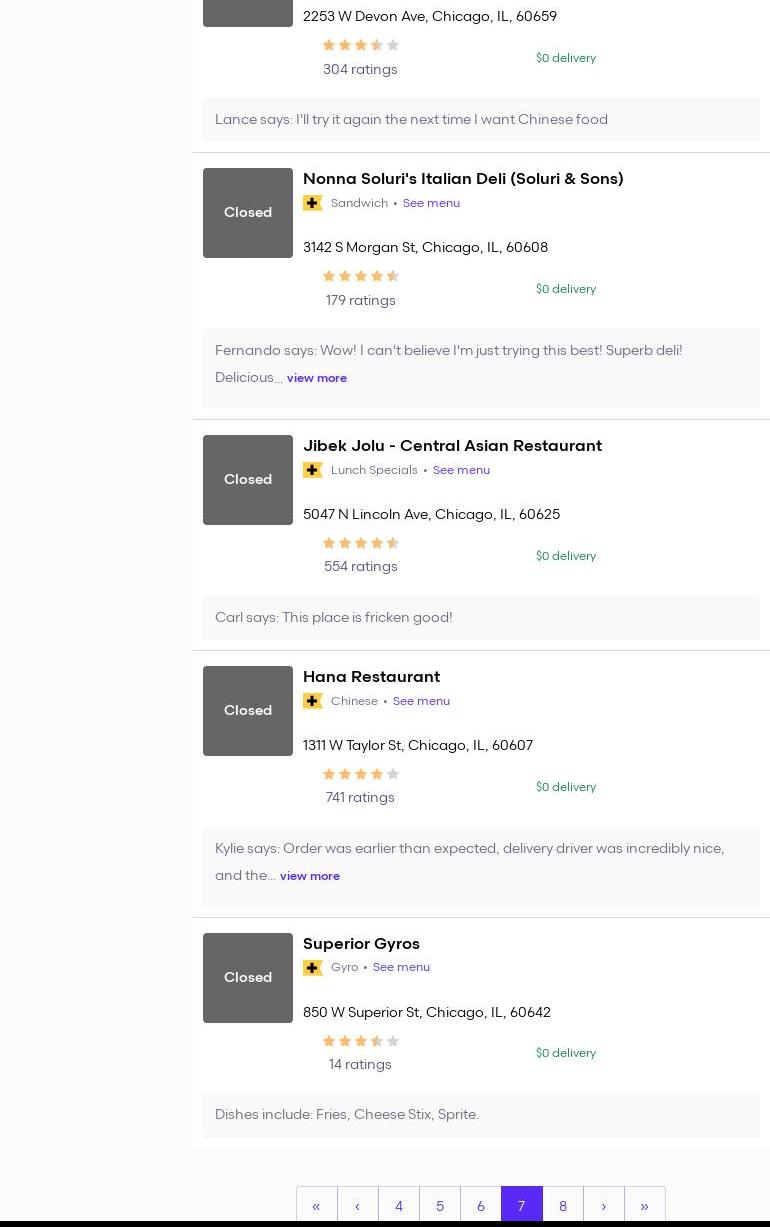Click star rating of Hana Restaurant
The height and width of the screenshot is (1227, 770).
tap(360, 774)
